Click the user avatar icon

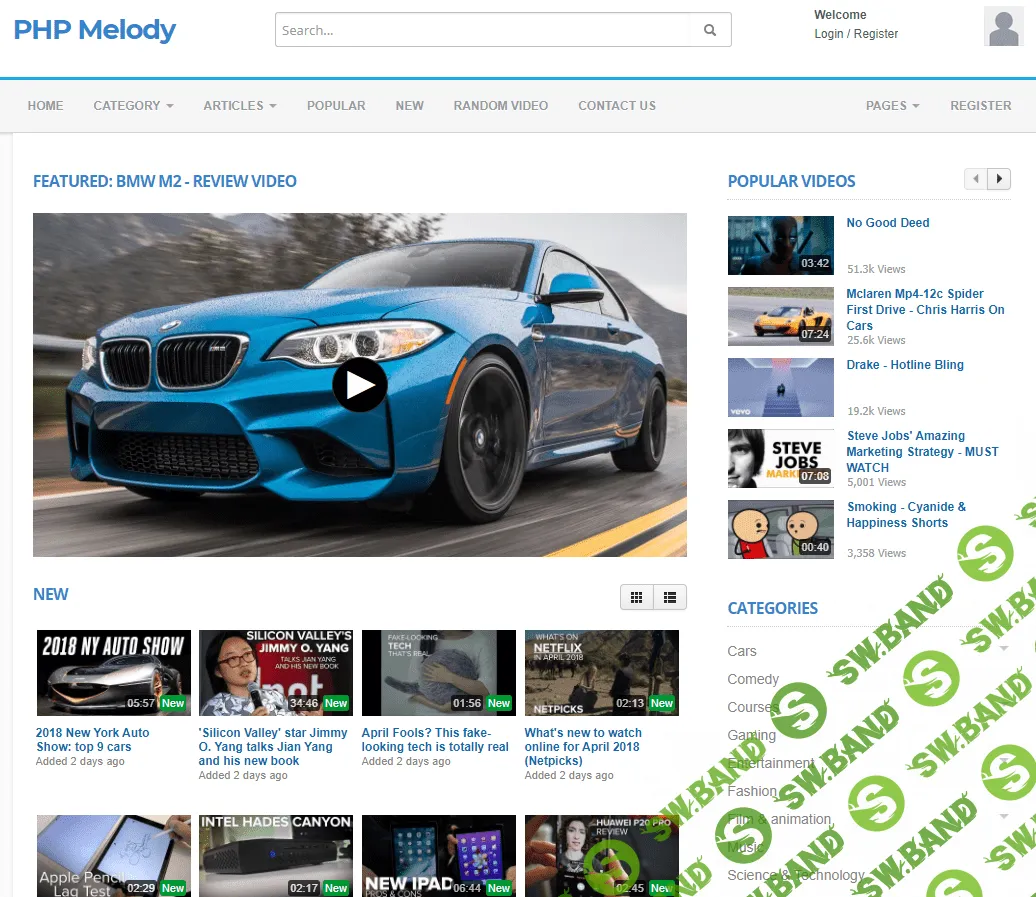pyautogui.click(x=1003, y=26)
